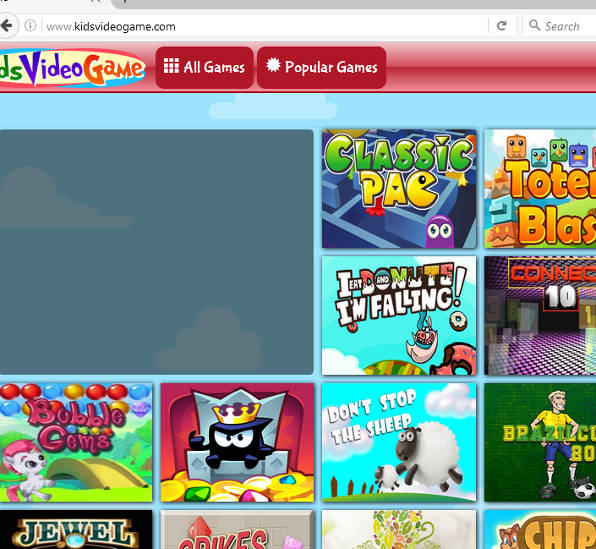Open the Chip game thumbnail with cat
Viewport: 596px width, 549px height.
[x=540, y=530]
